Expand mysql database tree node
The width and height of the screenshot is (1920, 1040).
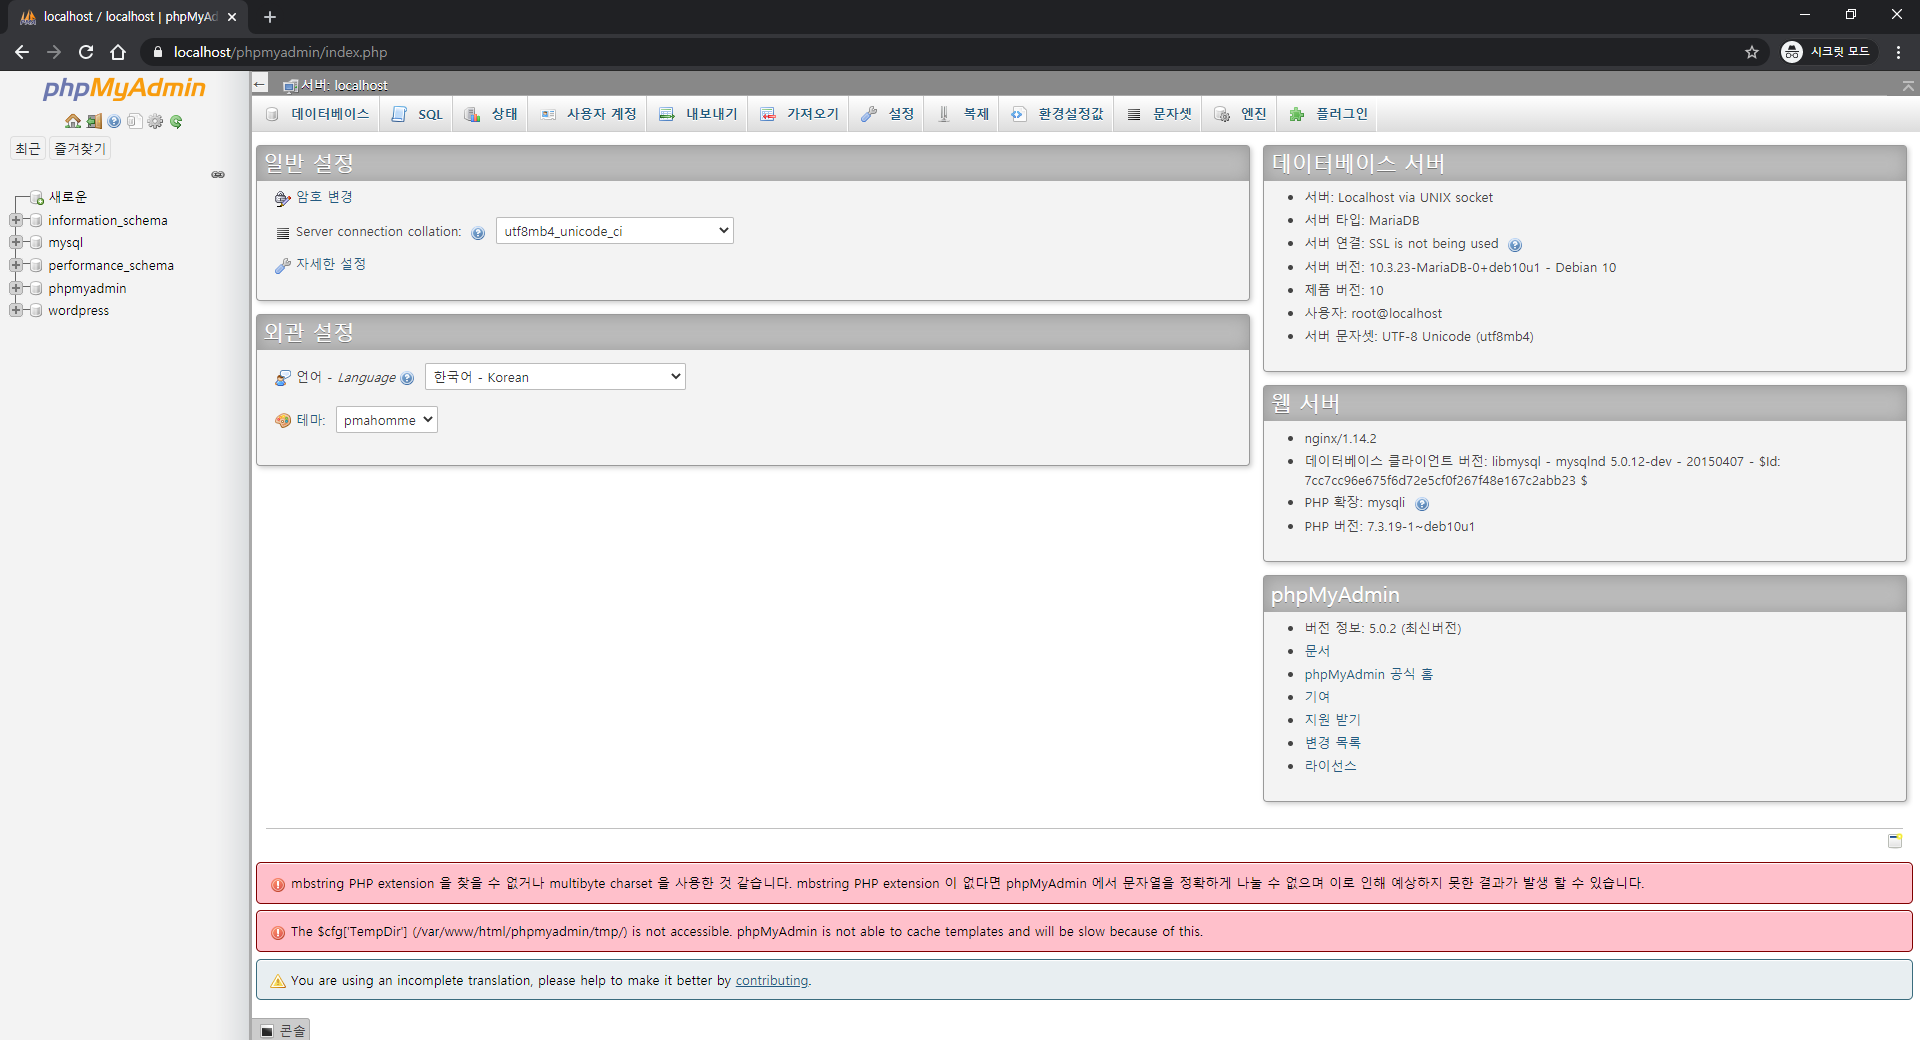coord(16,243)
